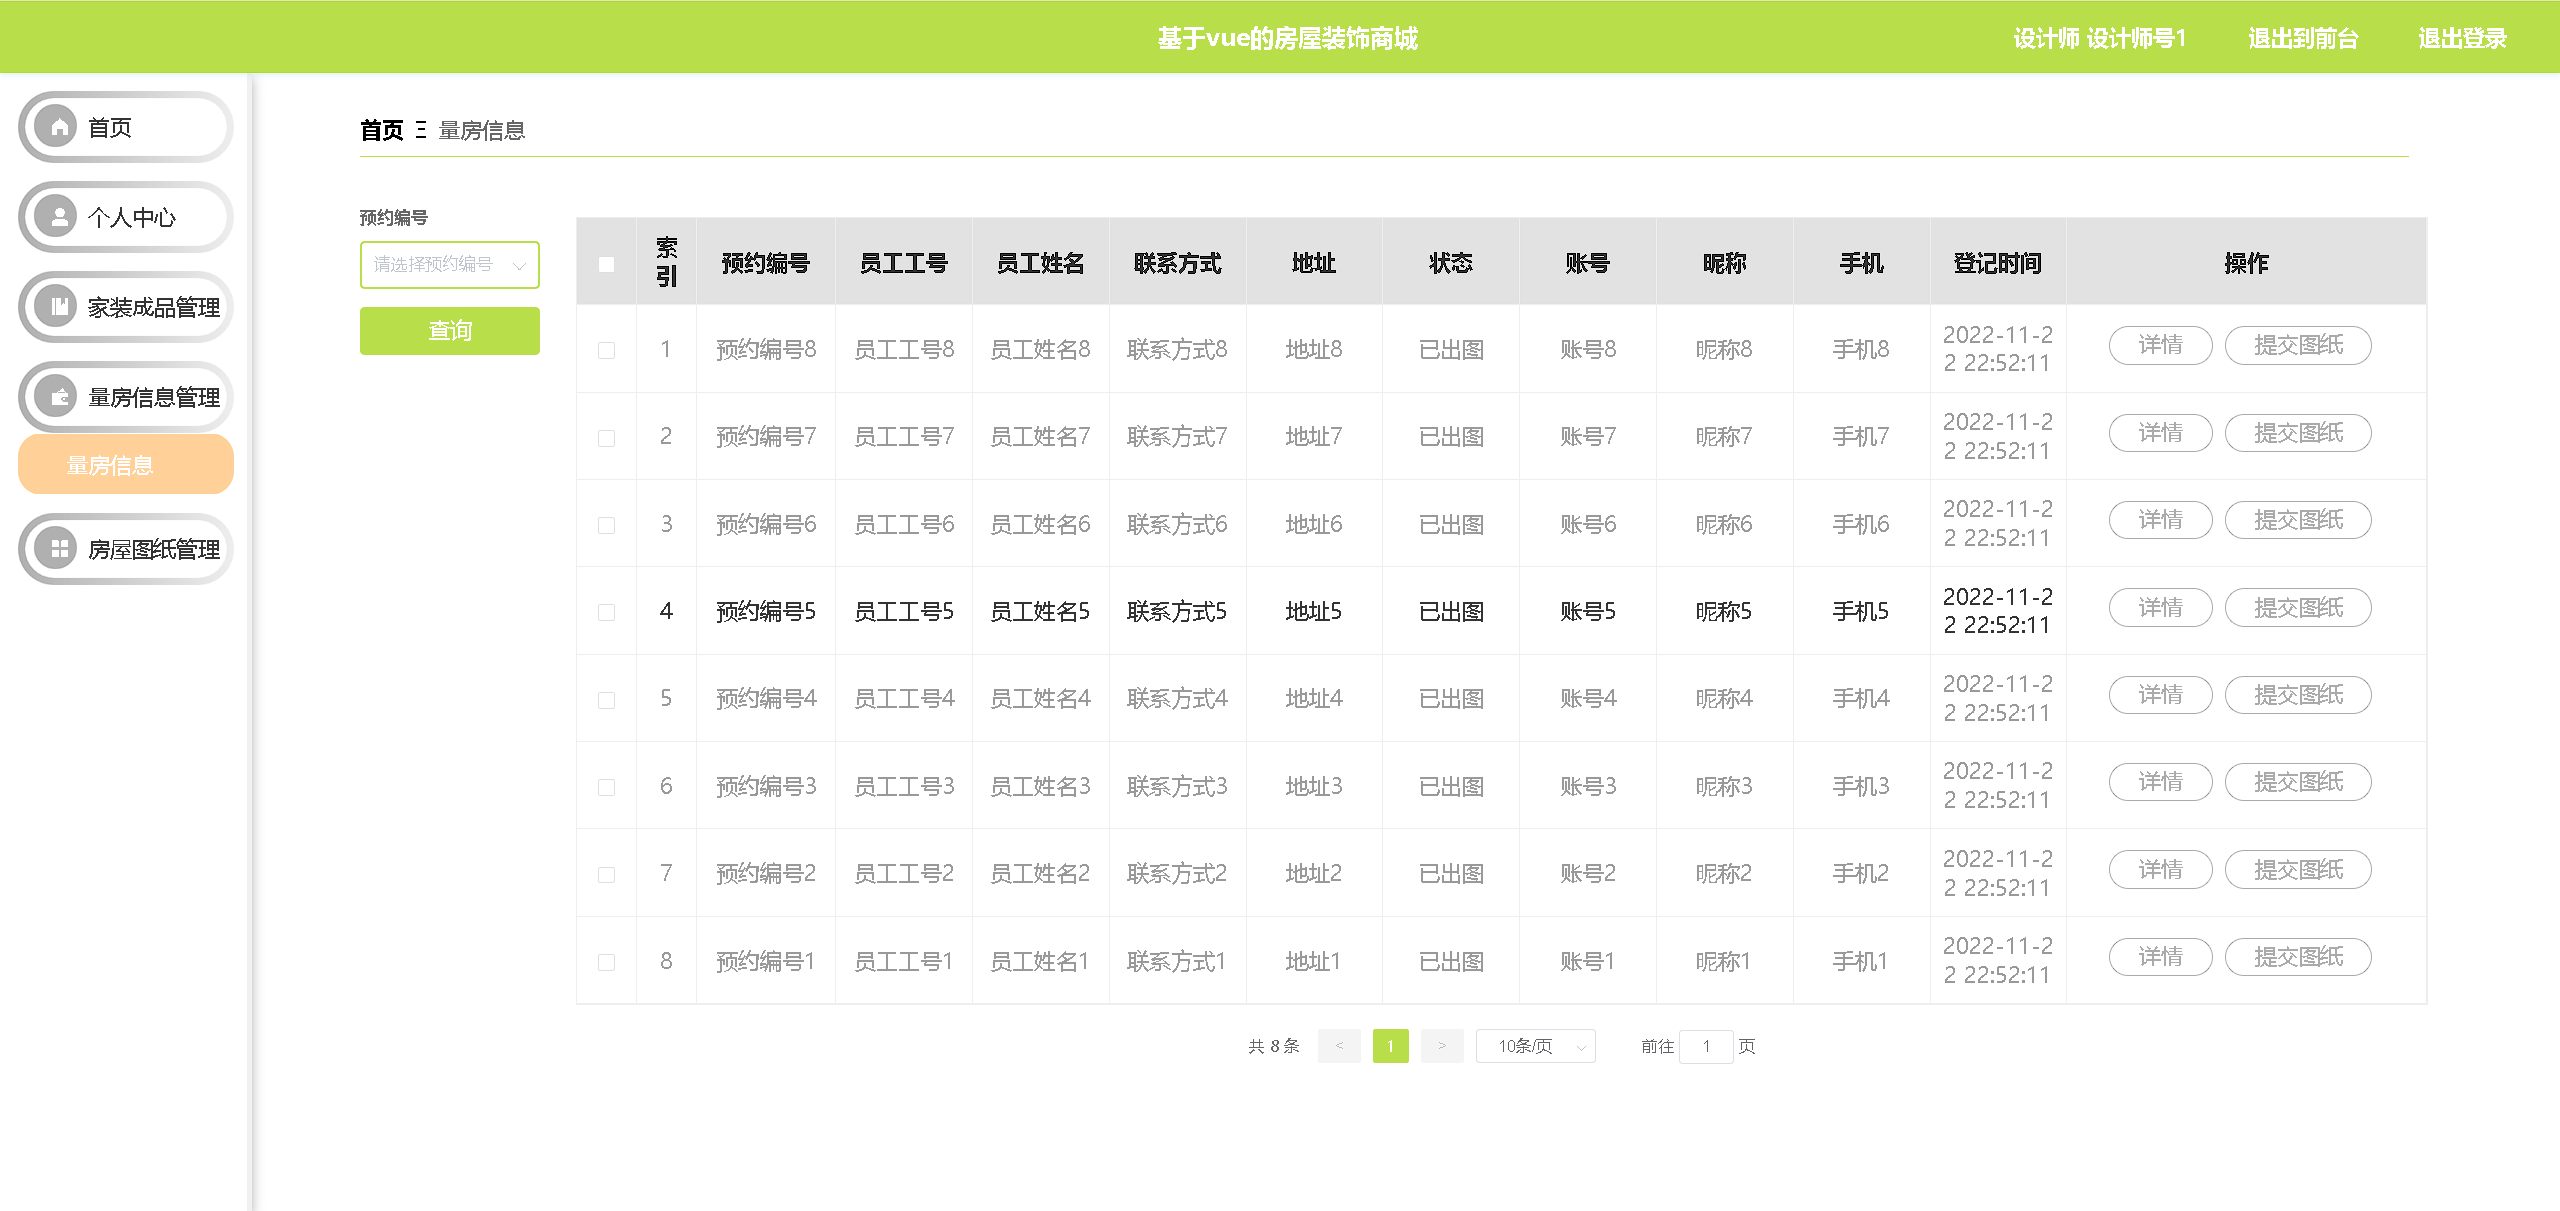2560x1211 pixels.
Task: Click 退出到前台 in the top bar
Action: point(2303,39)
